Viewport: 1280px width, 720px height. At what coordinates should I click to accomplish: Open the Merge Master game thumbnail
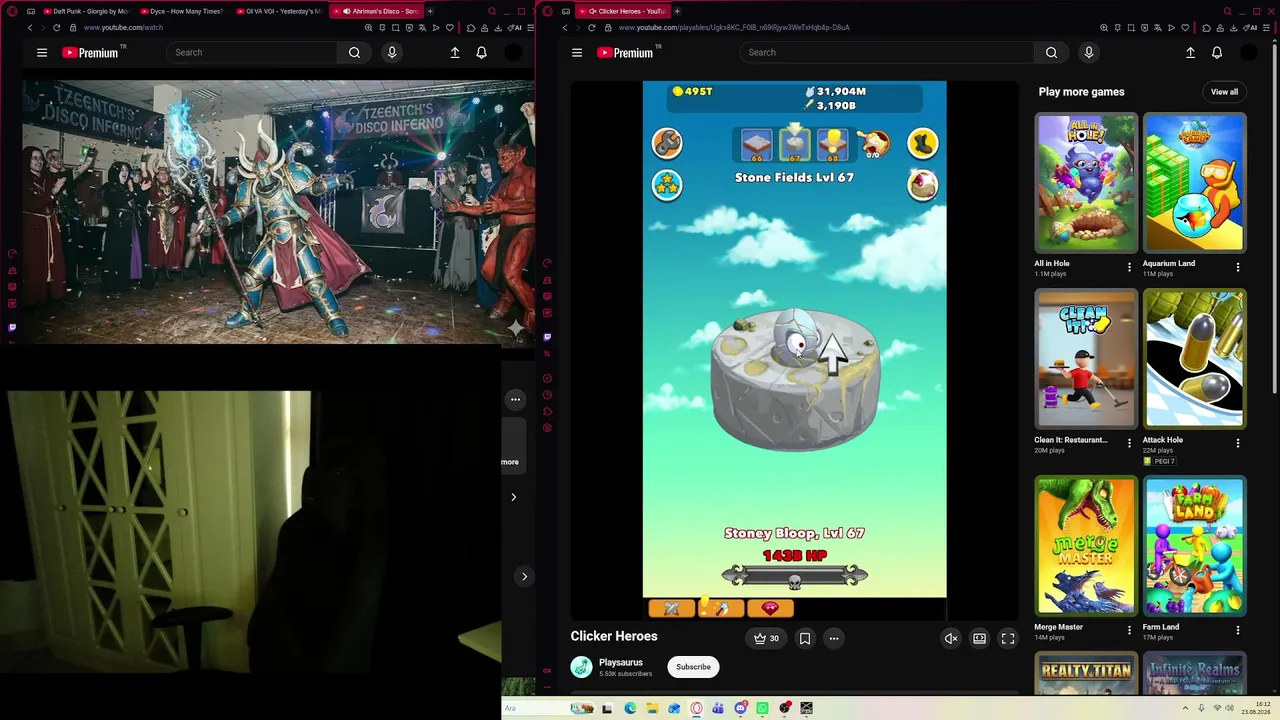point(1086,545)
